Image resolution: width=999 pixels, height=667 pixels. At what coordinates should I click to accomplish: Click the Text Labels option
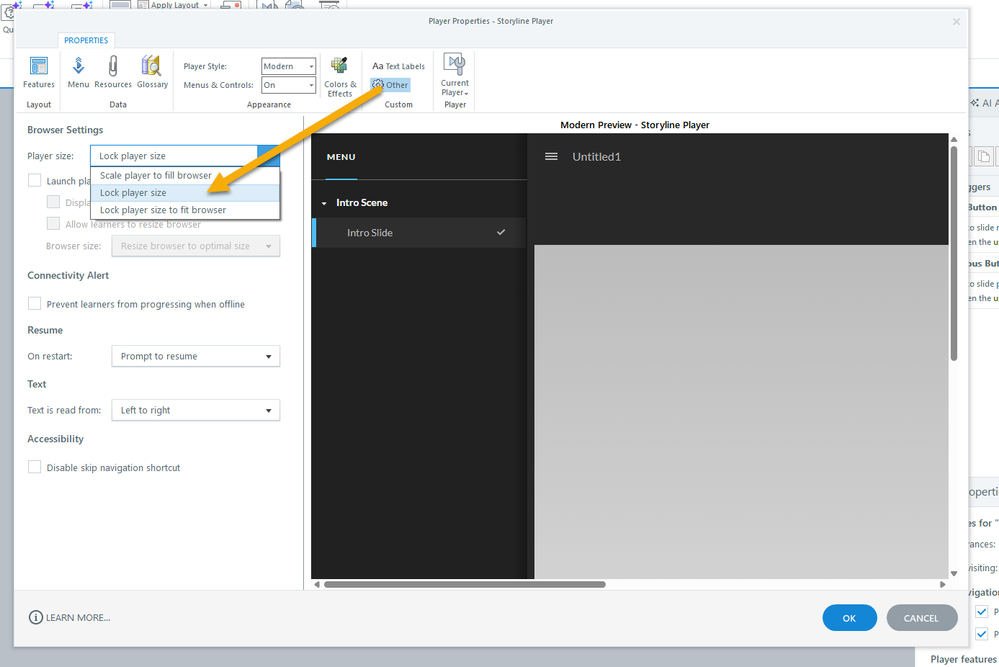pyautogui.click(x=398, y=66)
